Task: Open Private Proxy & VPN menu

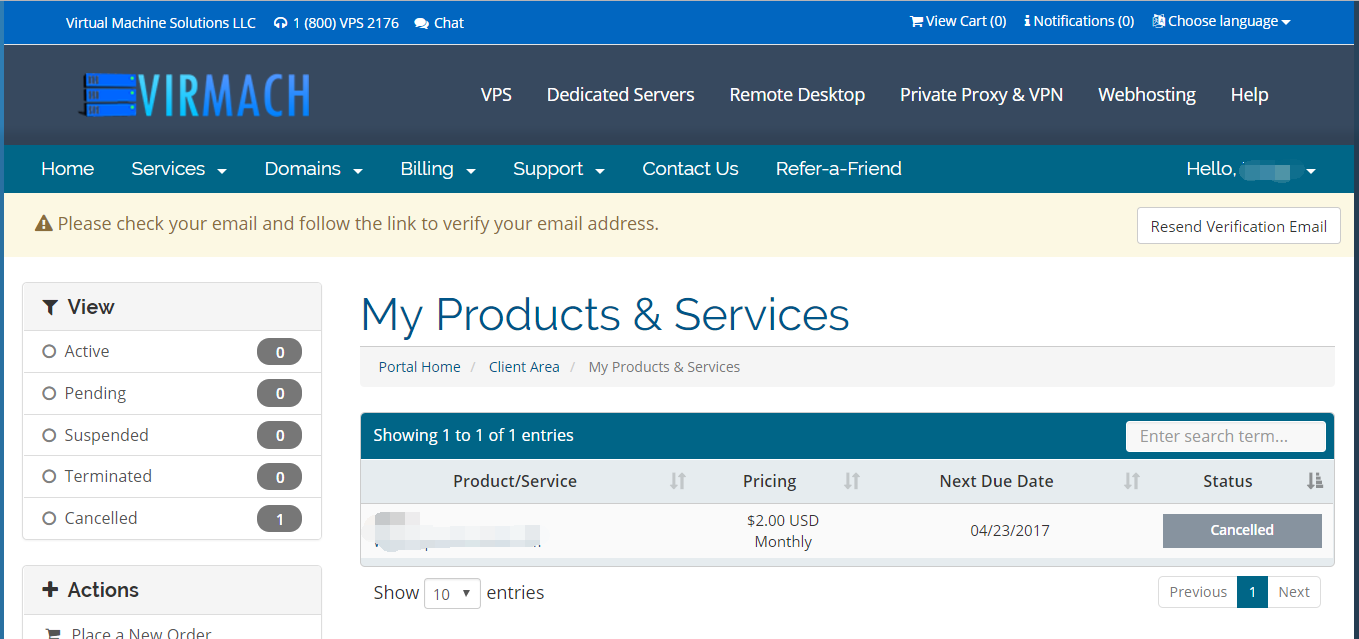Action: pyautogui.click(x=981, y=95)
